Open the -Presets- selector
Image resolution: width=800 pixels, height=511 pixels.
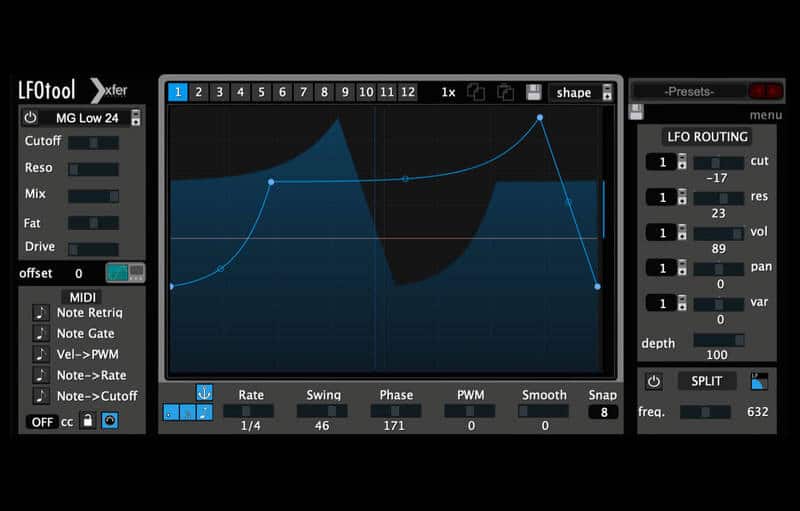(x=689, y=92)
